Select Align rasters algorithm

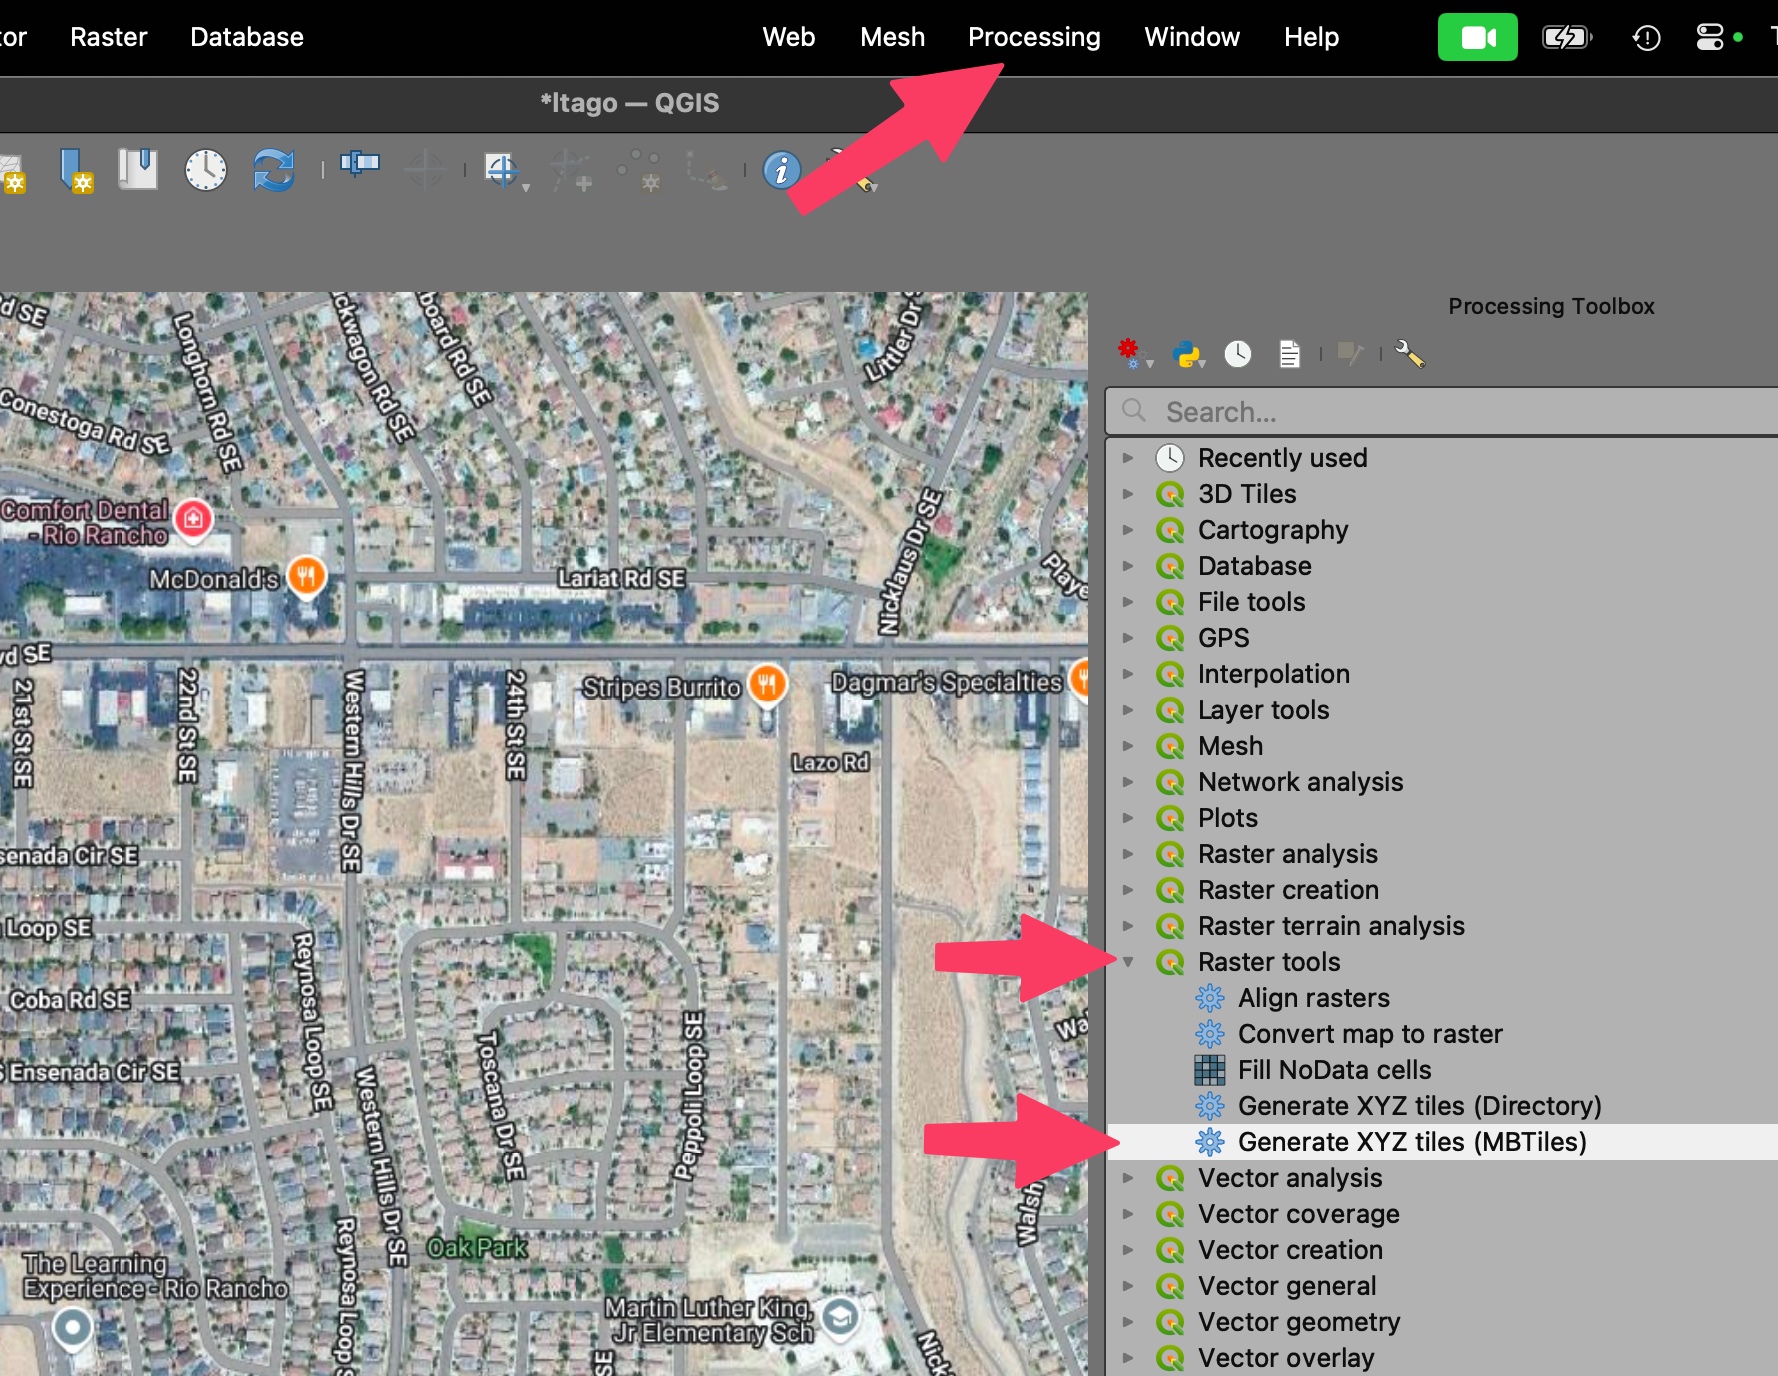1314,998
